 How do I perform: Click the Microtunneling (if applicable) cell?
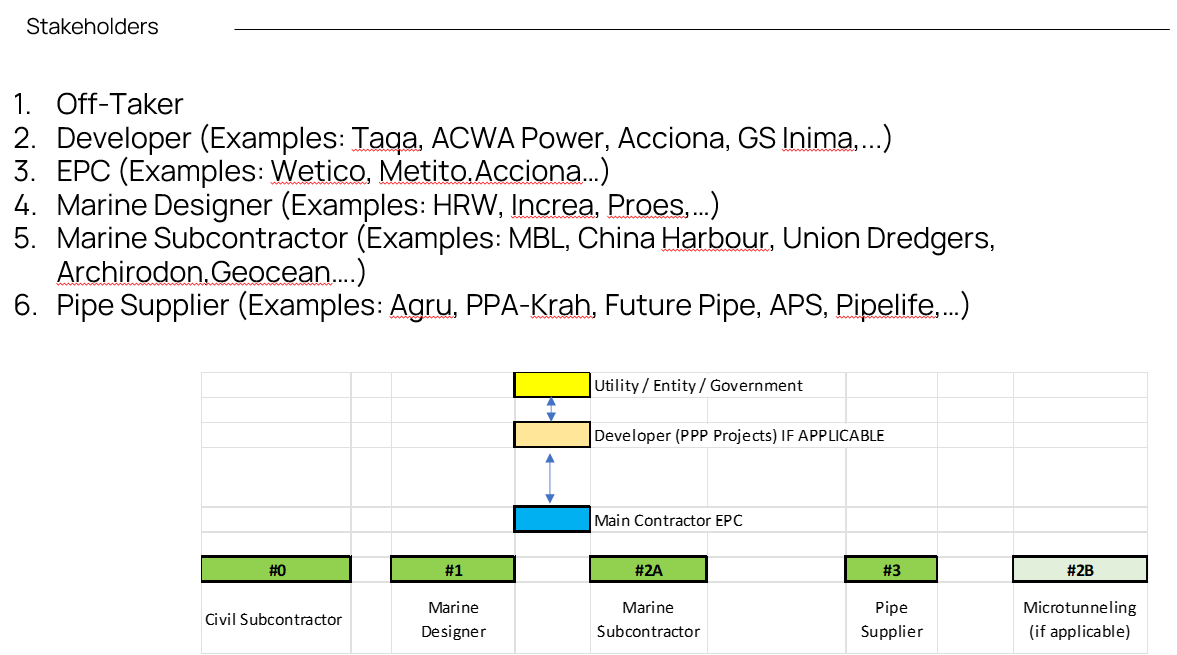1079,619
